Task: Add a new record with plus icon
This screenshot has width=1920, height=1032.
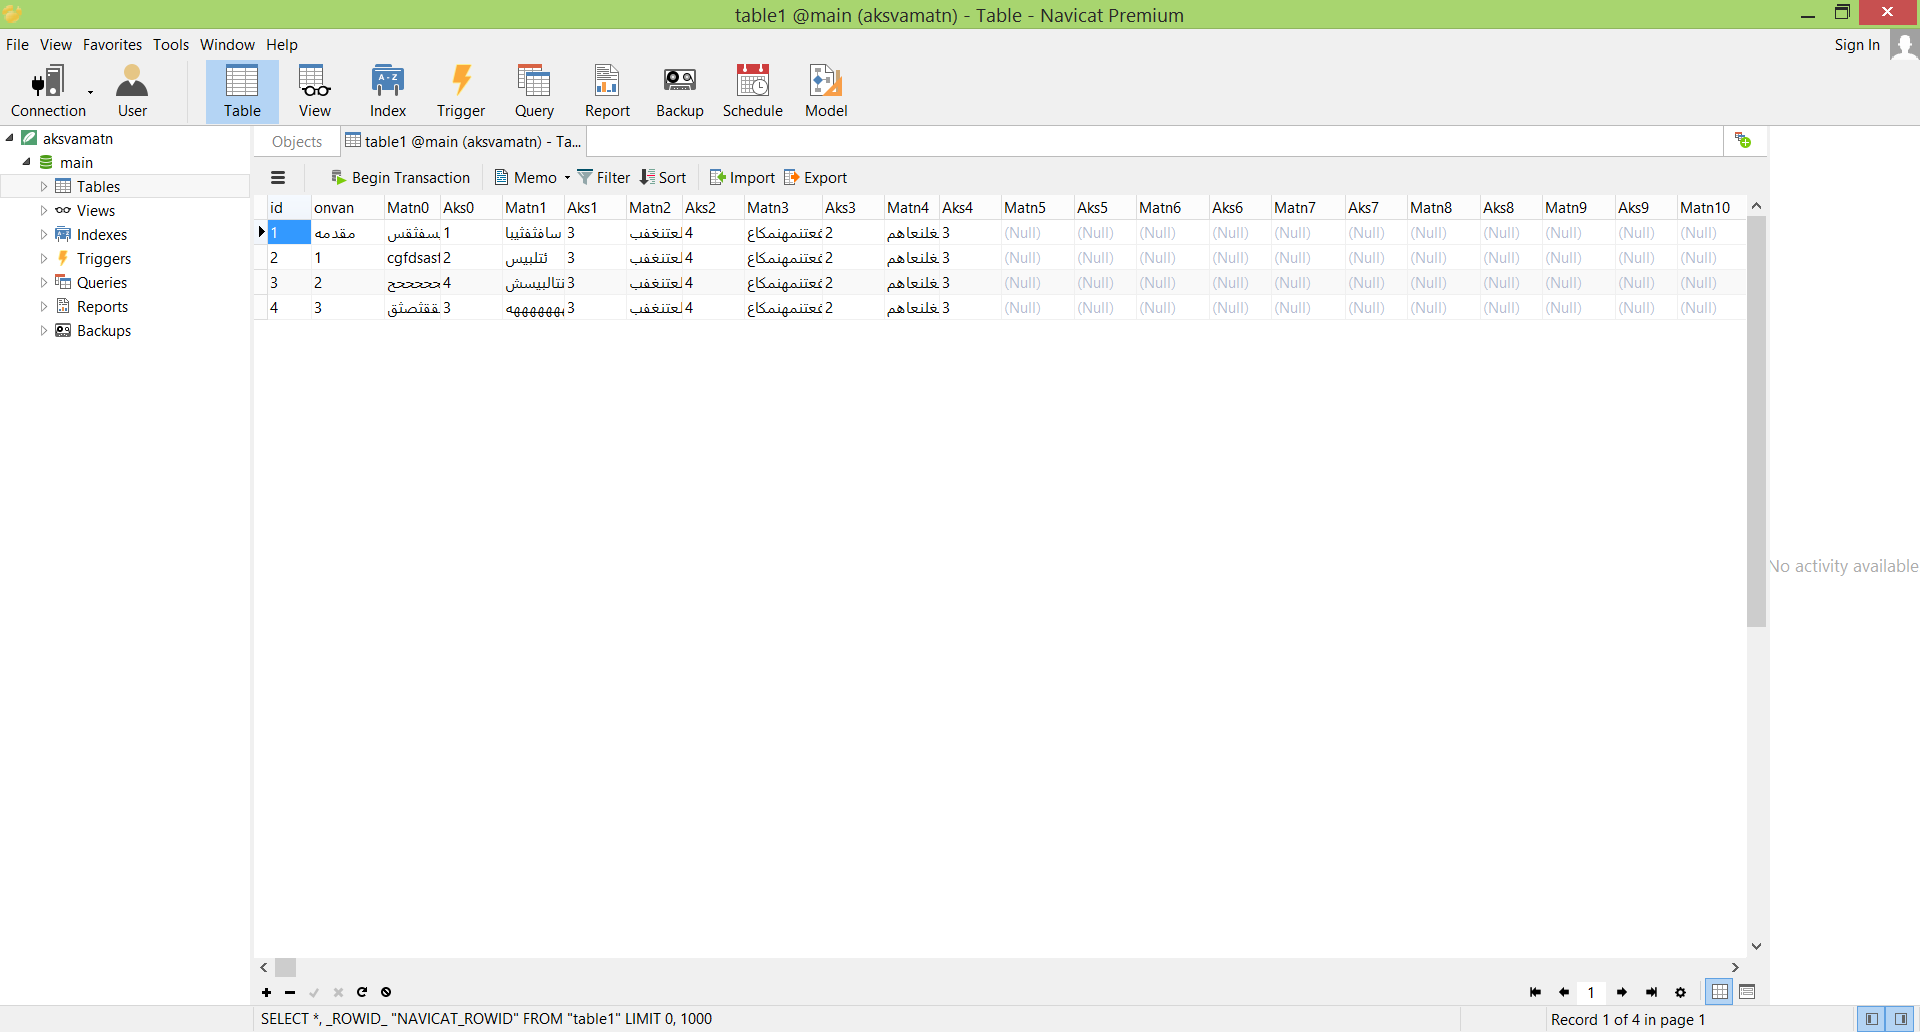Action: pos(266,992)
